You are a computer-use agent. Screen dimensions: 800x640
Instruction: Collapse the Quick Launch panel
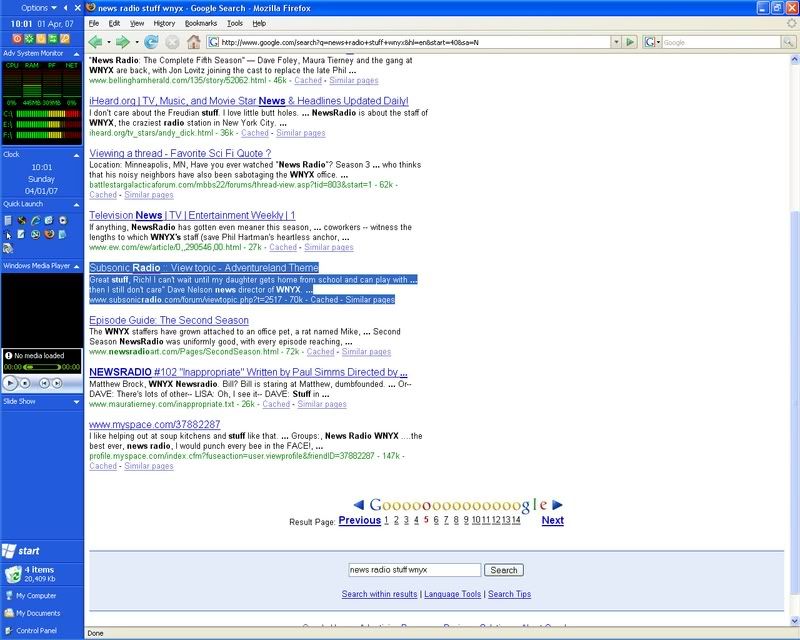pyautogui.click(x=74, y=204)
